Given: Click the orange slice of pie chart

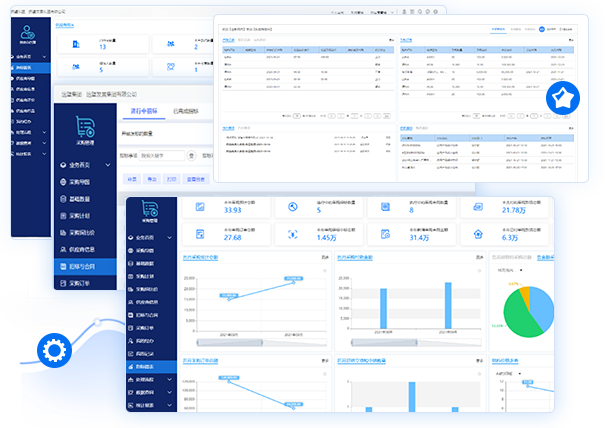Looking at the screenshot, I should coord(525,293).
